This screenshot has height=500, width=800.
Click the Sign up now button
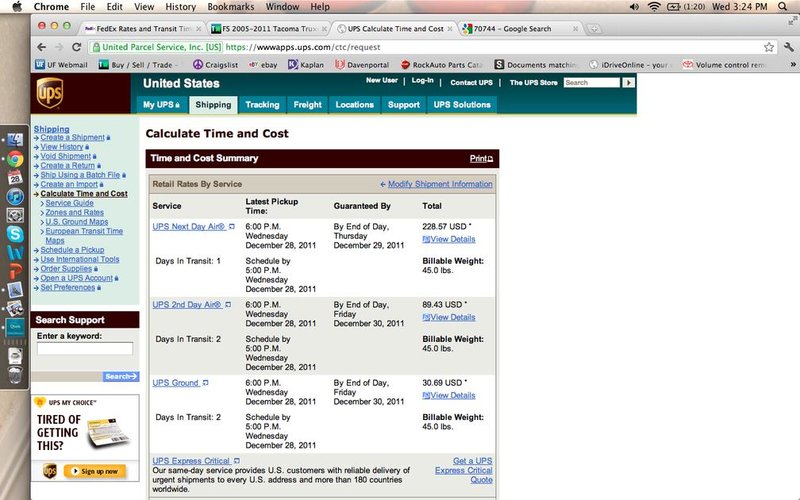click(x=95, y=471)
